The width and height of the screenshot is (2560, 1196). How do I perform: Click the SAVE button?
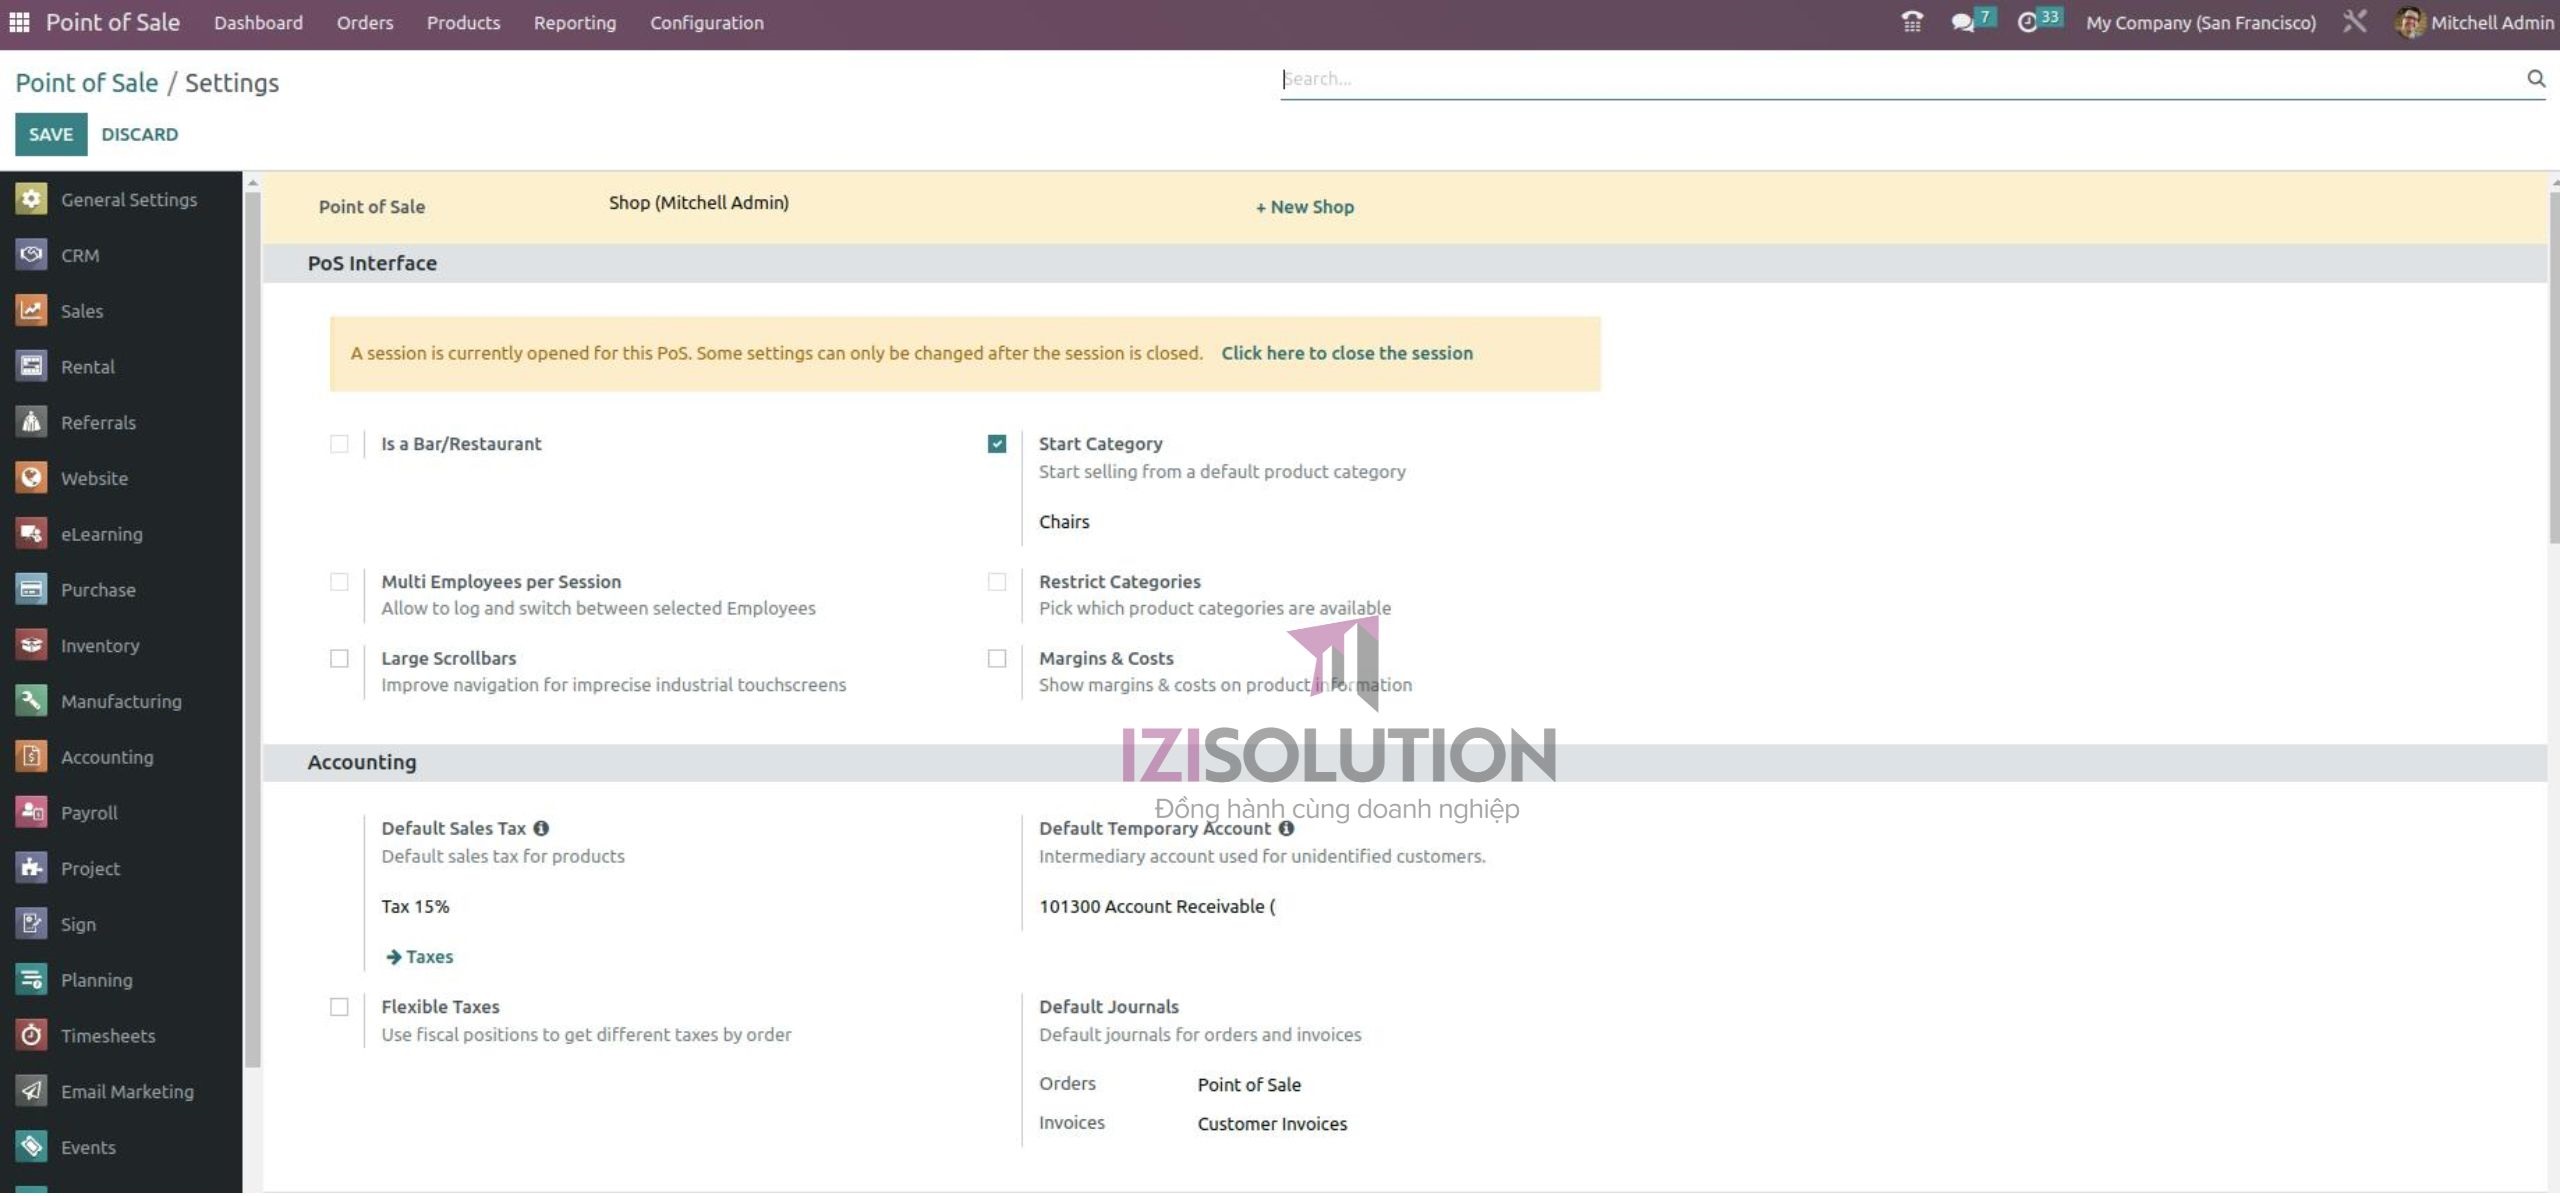[x=51, y=134]
